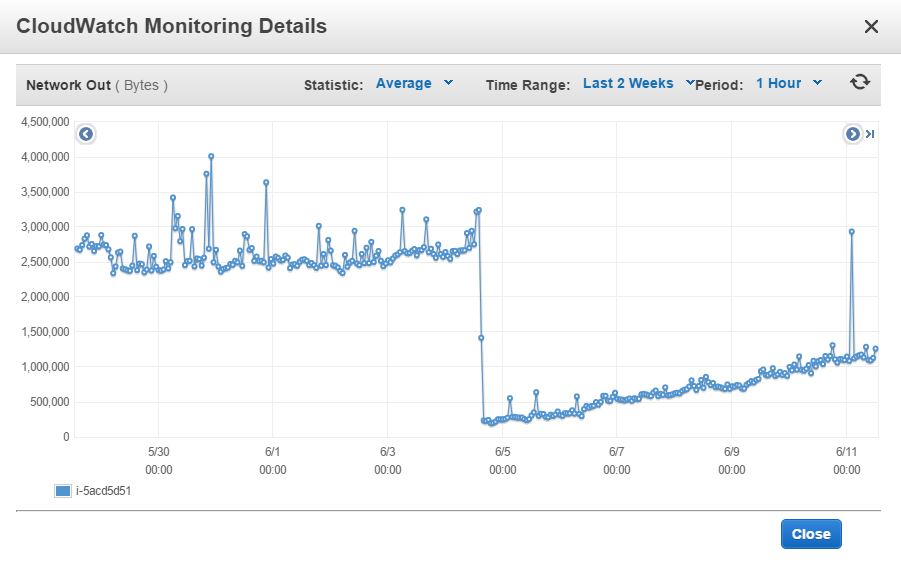The image size is (901, 565).
Task: Select the i-5acd5d51 legend label
Action: [103, 491]
